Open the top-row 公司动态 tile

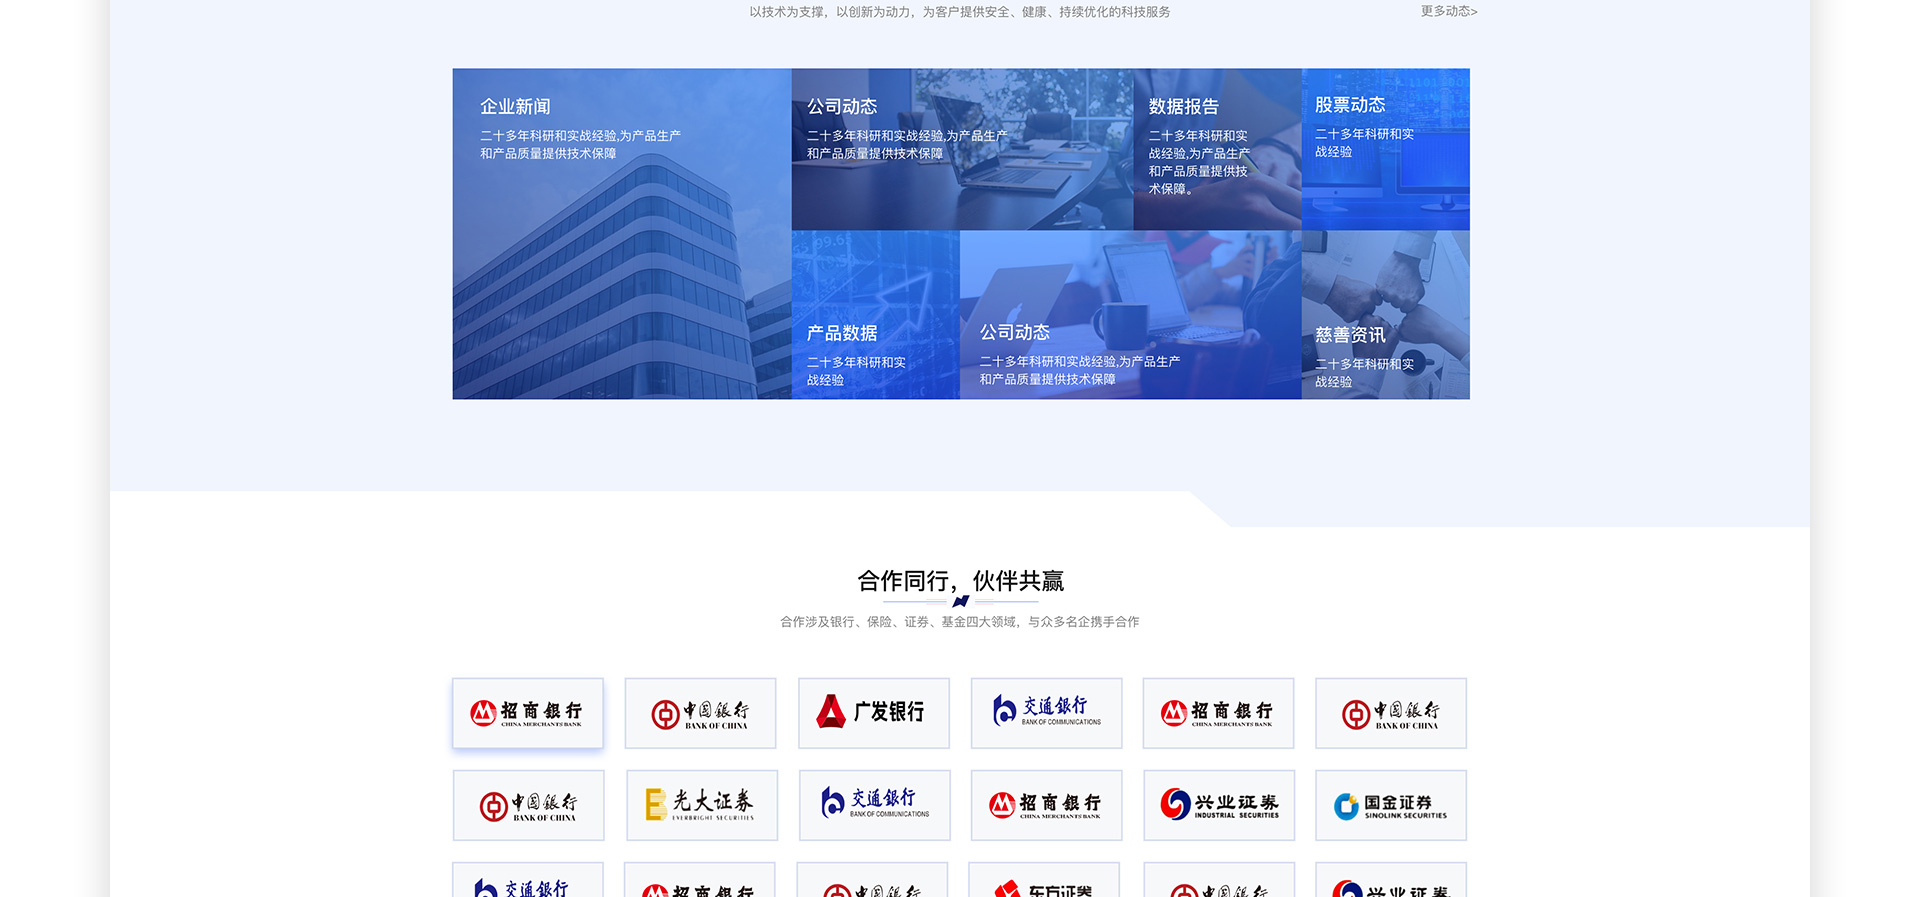coord(961,149)
